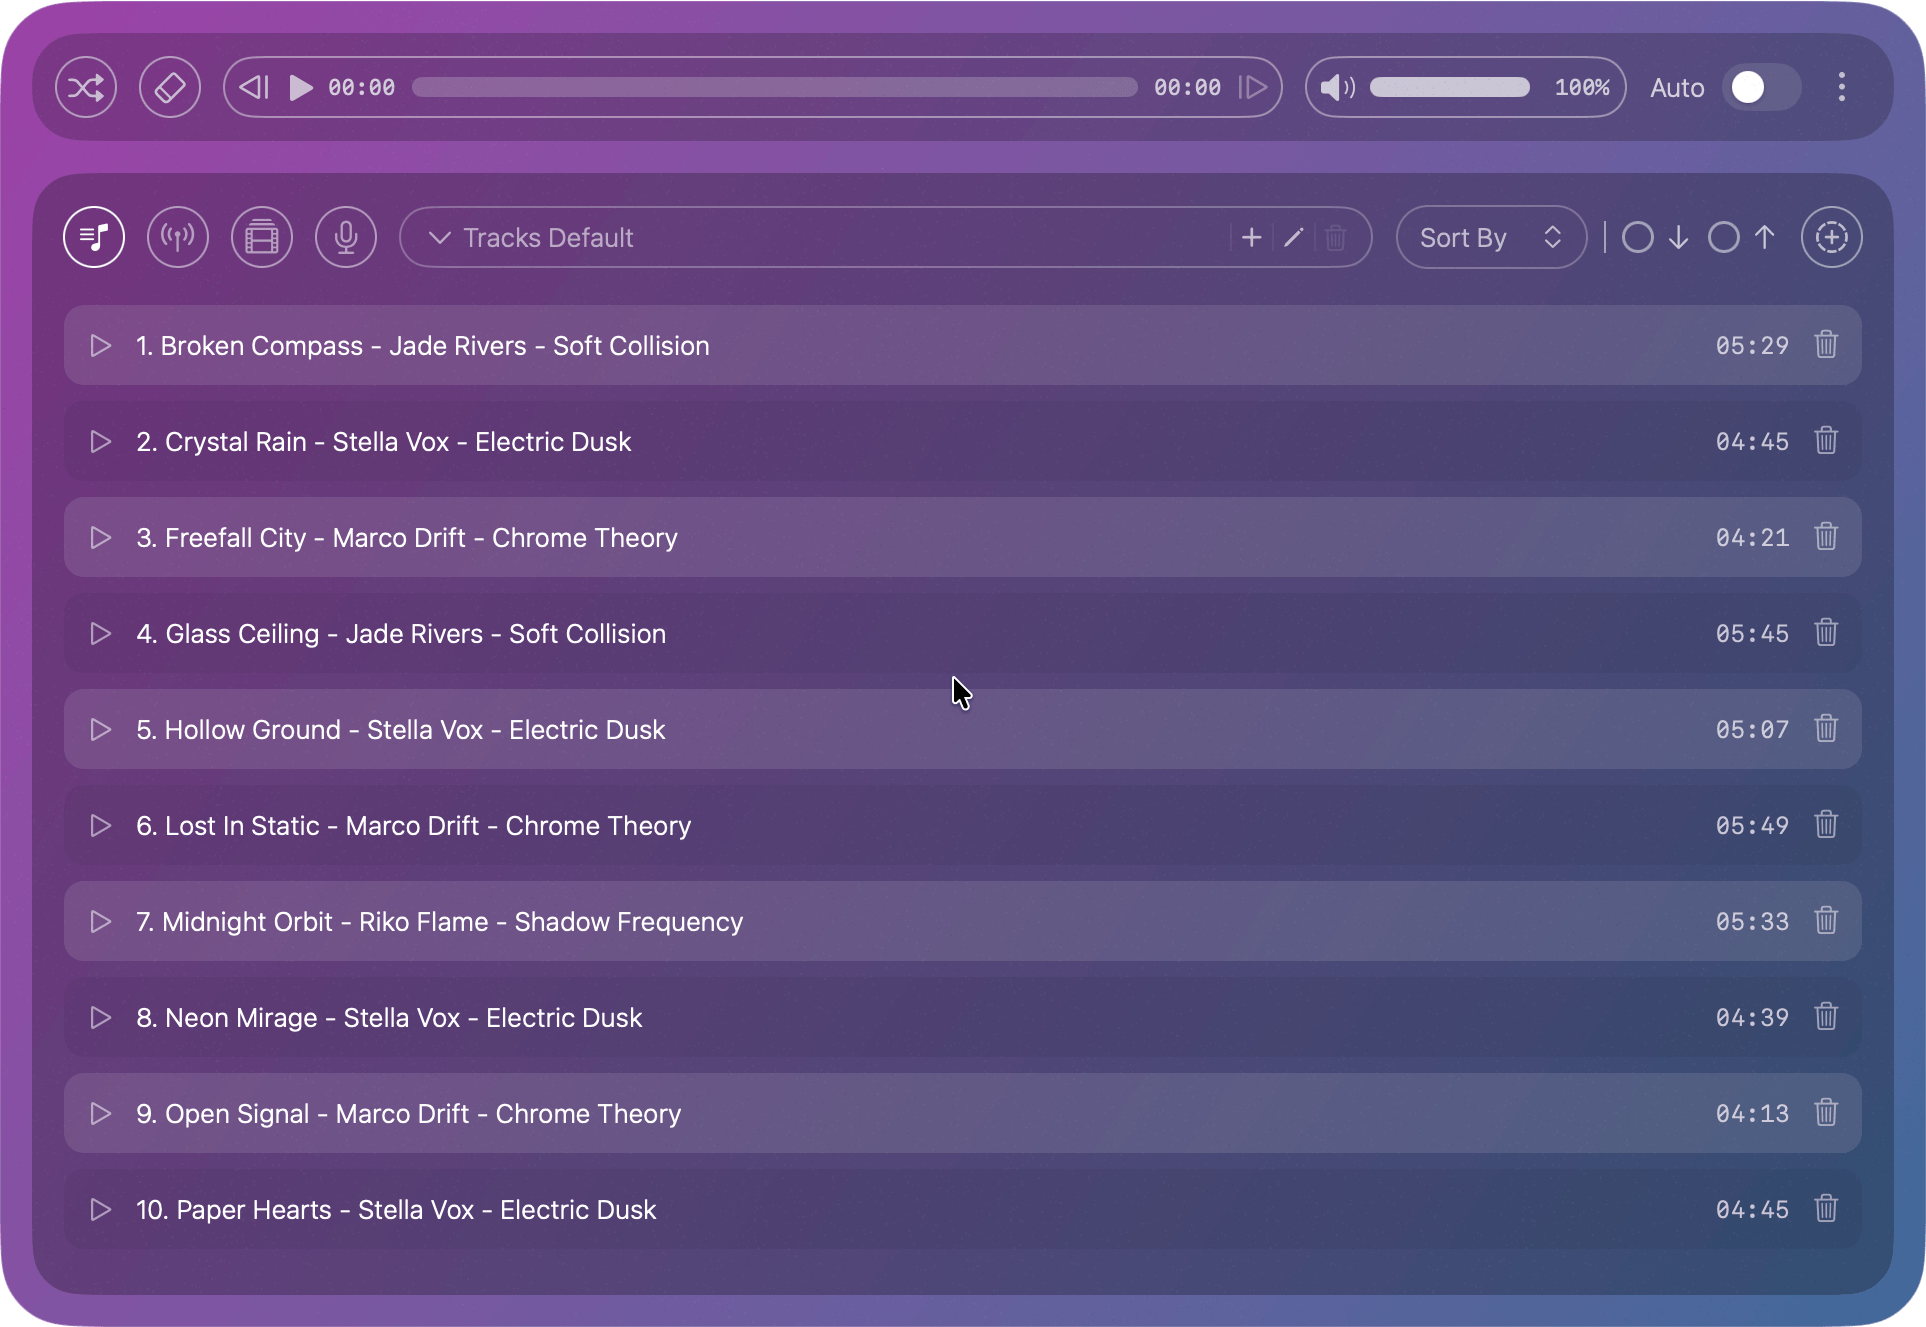Viewport: 1926px width, 1327px height.
Task: Delete the Tracks Default playlist
Action: click(x=1336, y=237)
